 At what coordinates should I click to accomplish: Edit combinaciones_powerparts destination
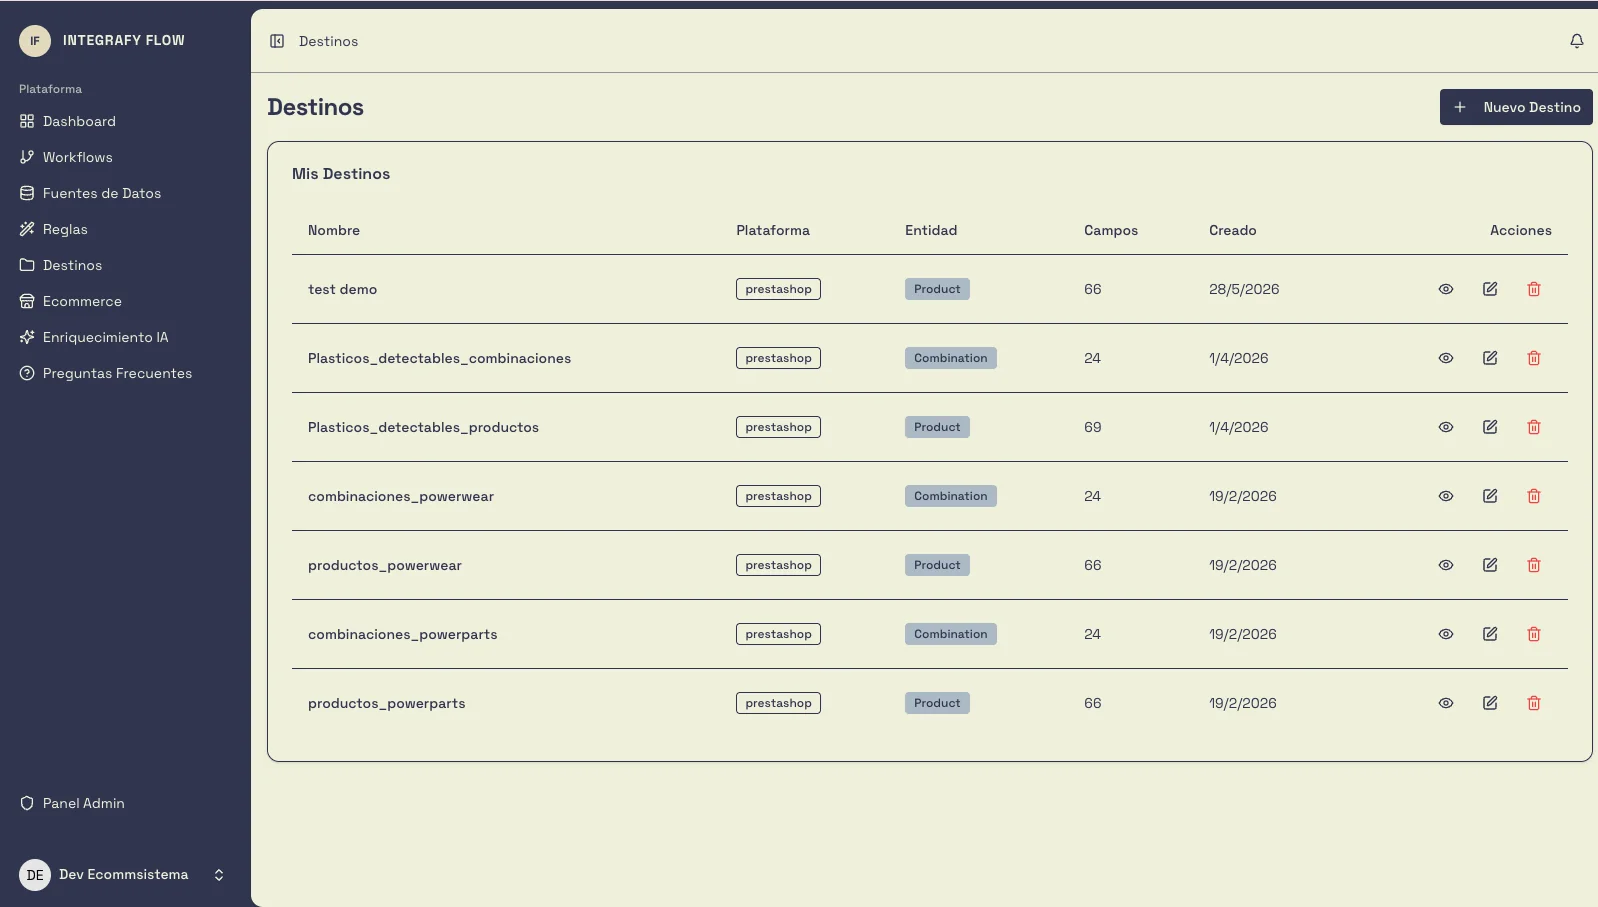click(1490, 634)
